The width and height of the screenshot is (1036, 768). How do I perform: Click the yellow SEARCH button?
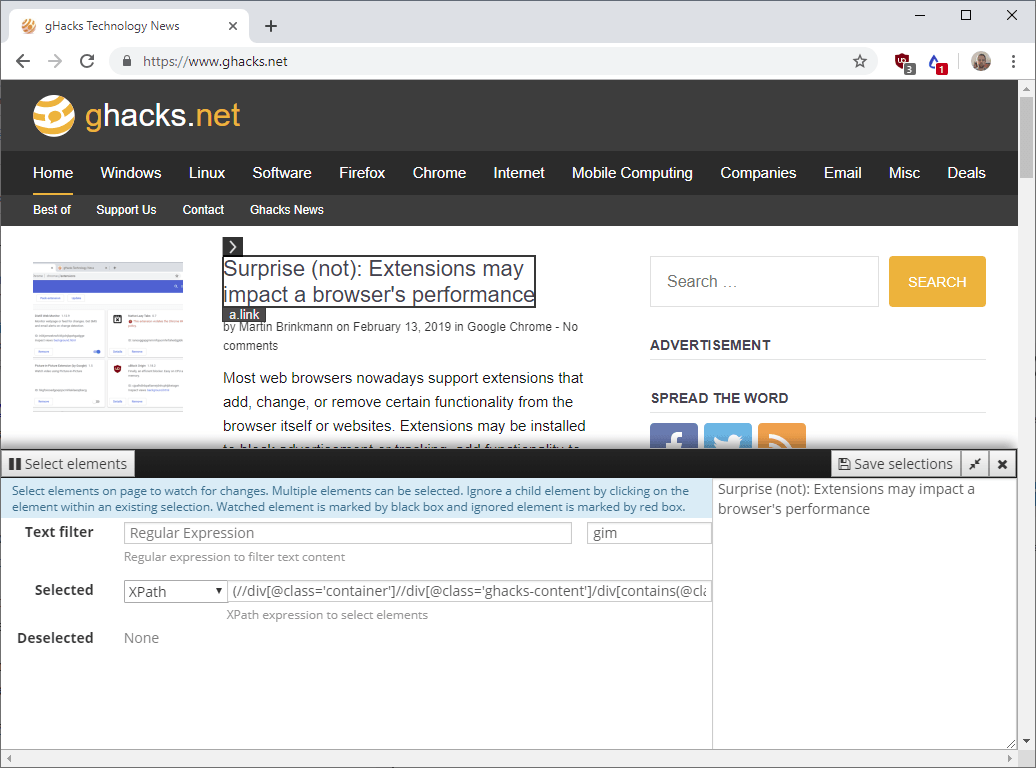click(937, 282)
